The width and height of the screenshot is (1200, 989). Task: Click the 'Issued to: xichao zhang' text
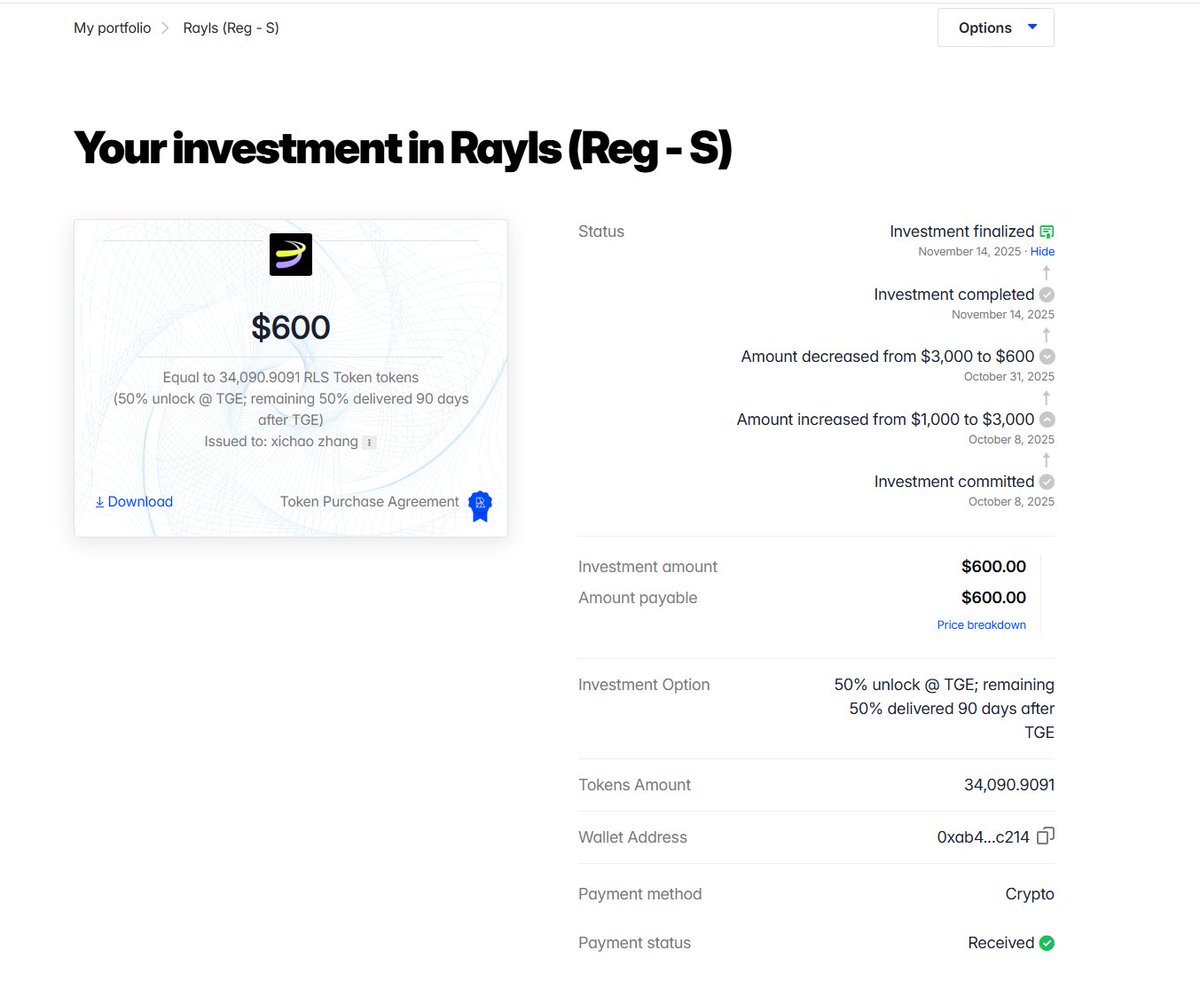281,441
